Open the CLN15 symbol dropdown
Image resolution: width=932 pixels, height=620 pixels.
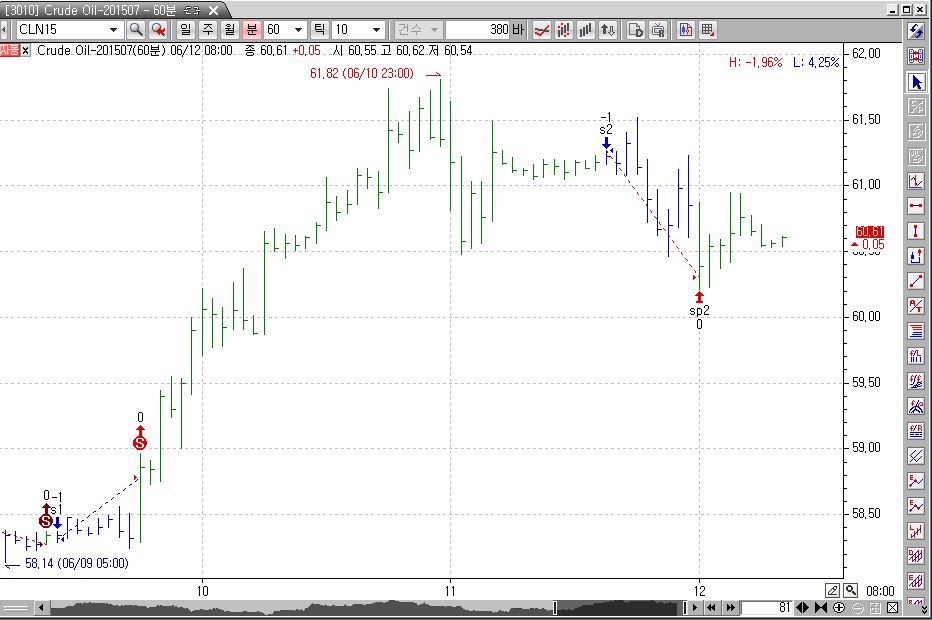coord(112,30)
